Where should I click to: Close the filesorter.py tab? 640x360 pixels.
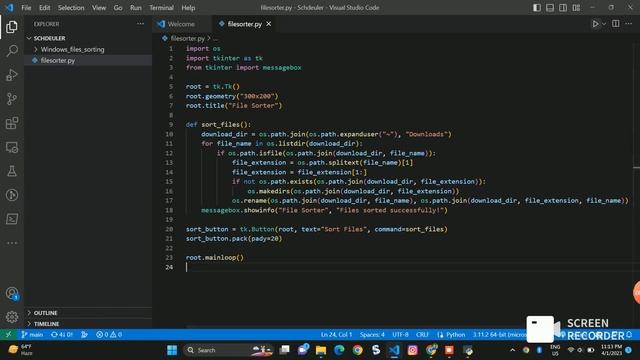point(269,24)
